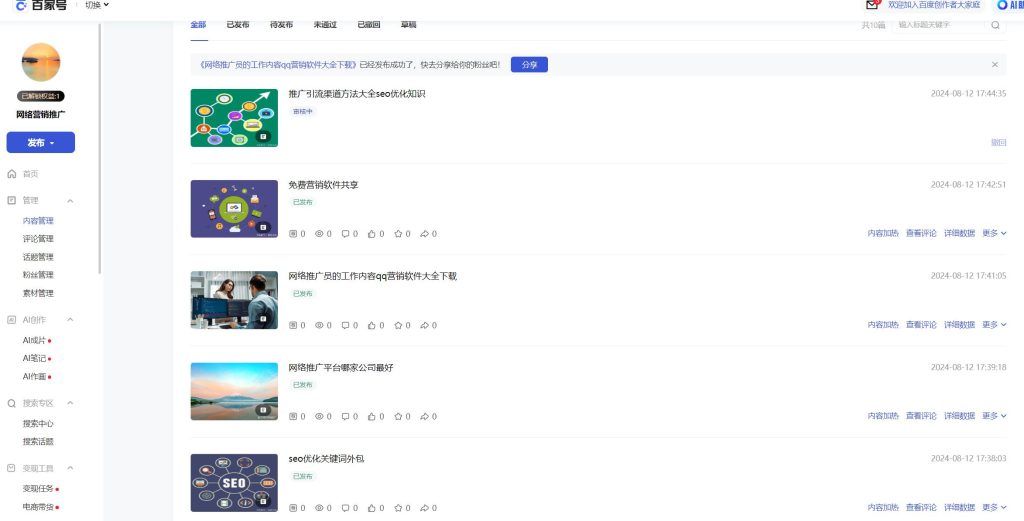Click the eye views icon for 免费营销软件共享
The image size is (1024, 521).
point(319,234)
